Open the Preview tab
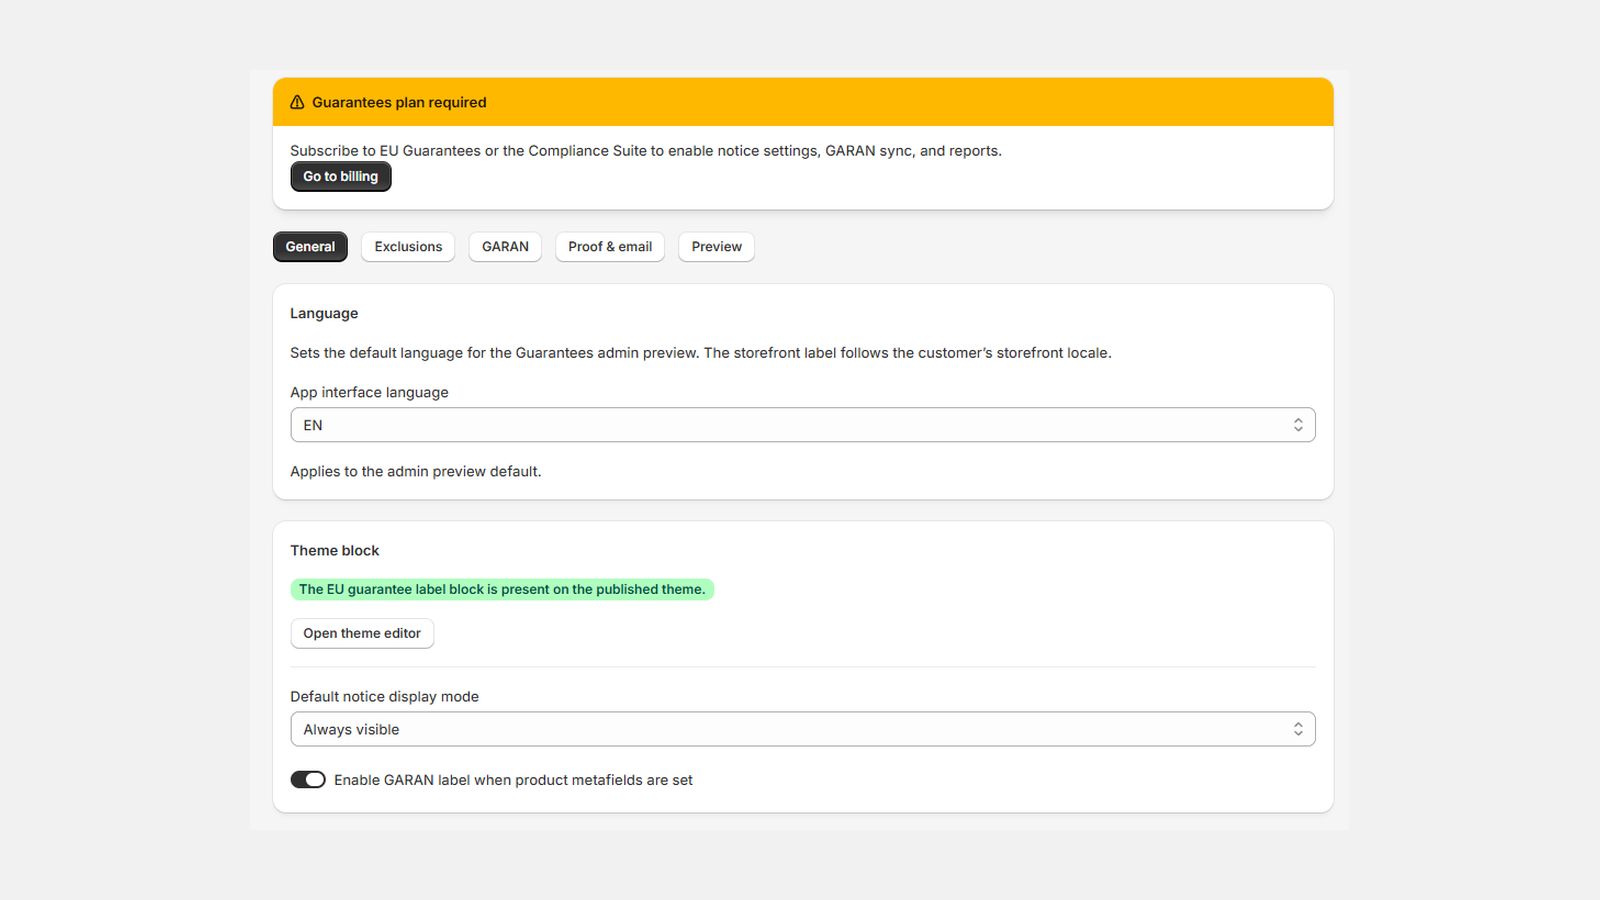 coord(716,247)
